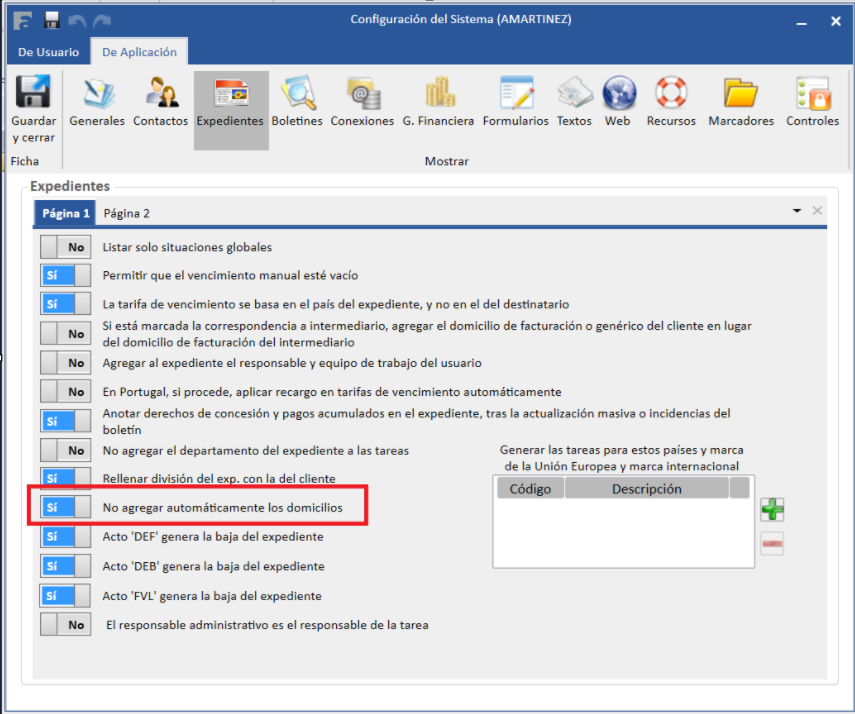
Task: Open the Formularios ribbon icon
Action: 515,94
